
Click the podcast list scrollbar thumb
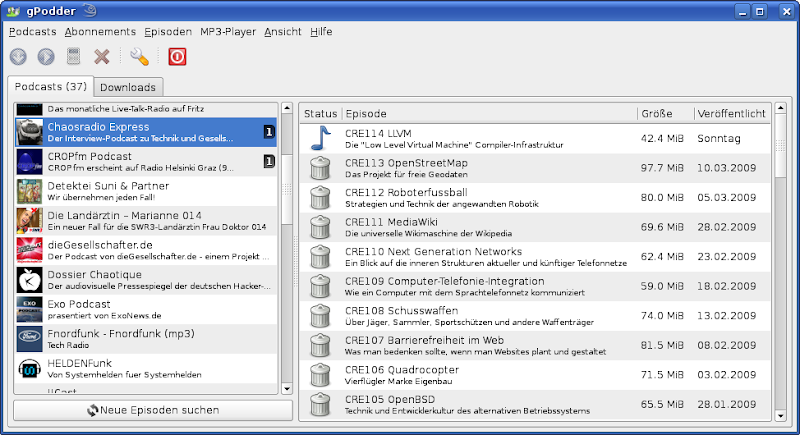(287, 190)
